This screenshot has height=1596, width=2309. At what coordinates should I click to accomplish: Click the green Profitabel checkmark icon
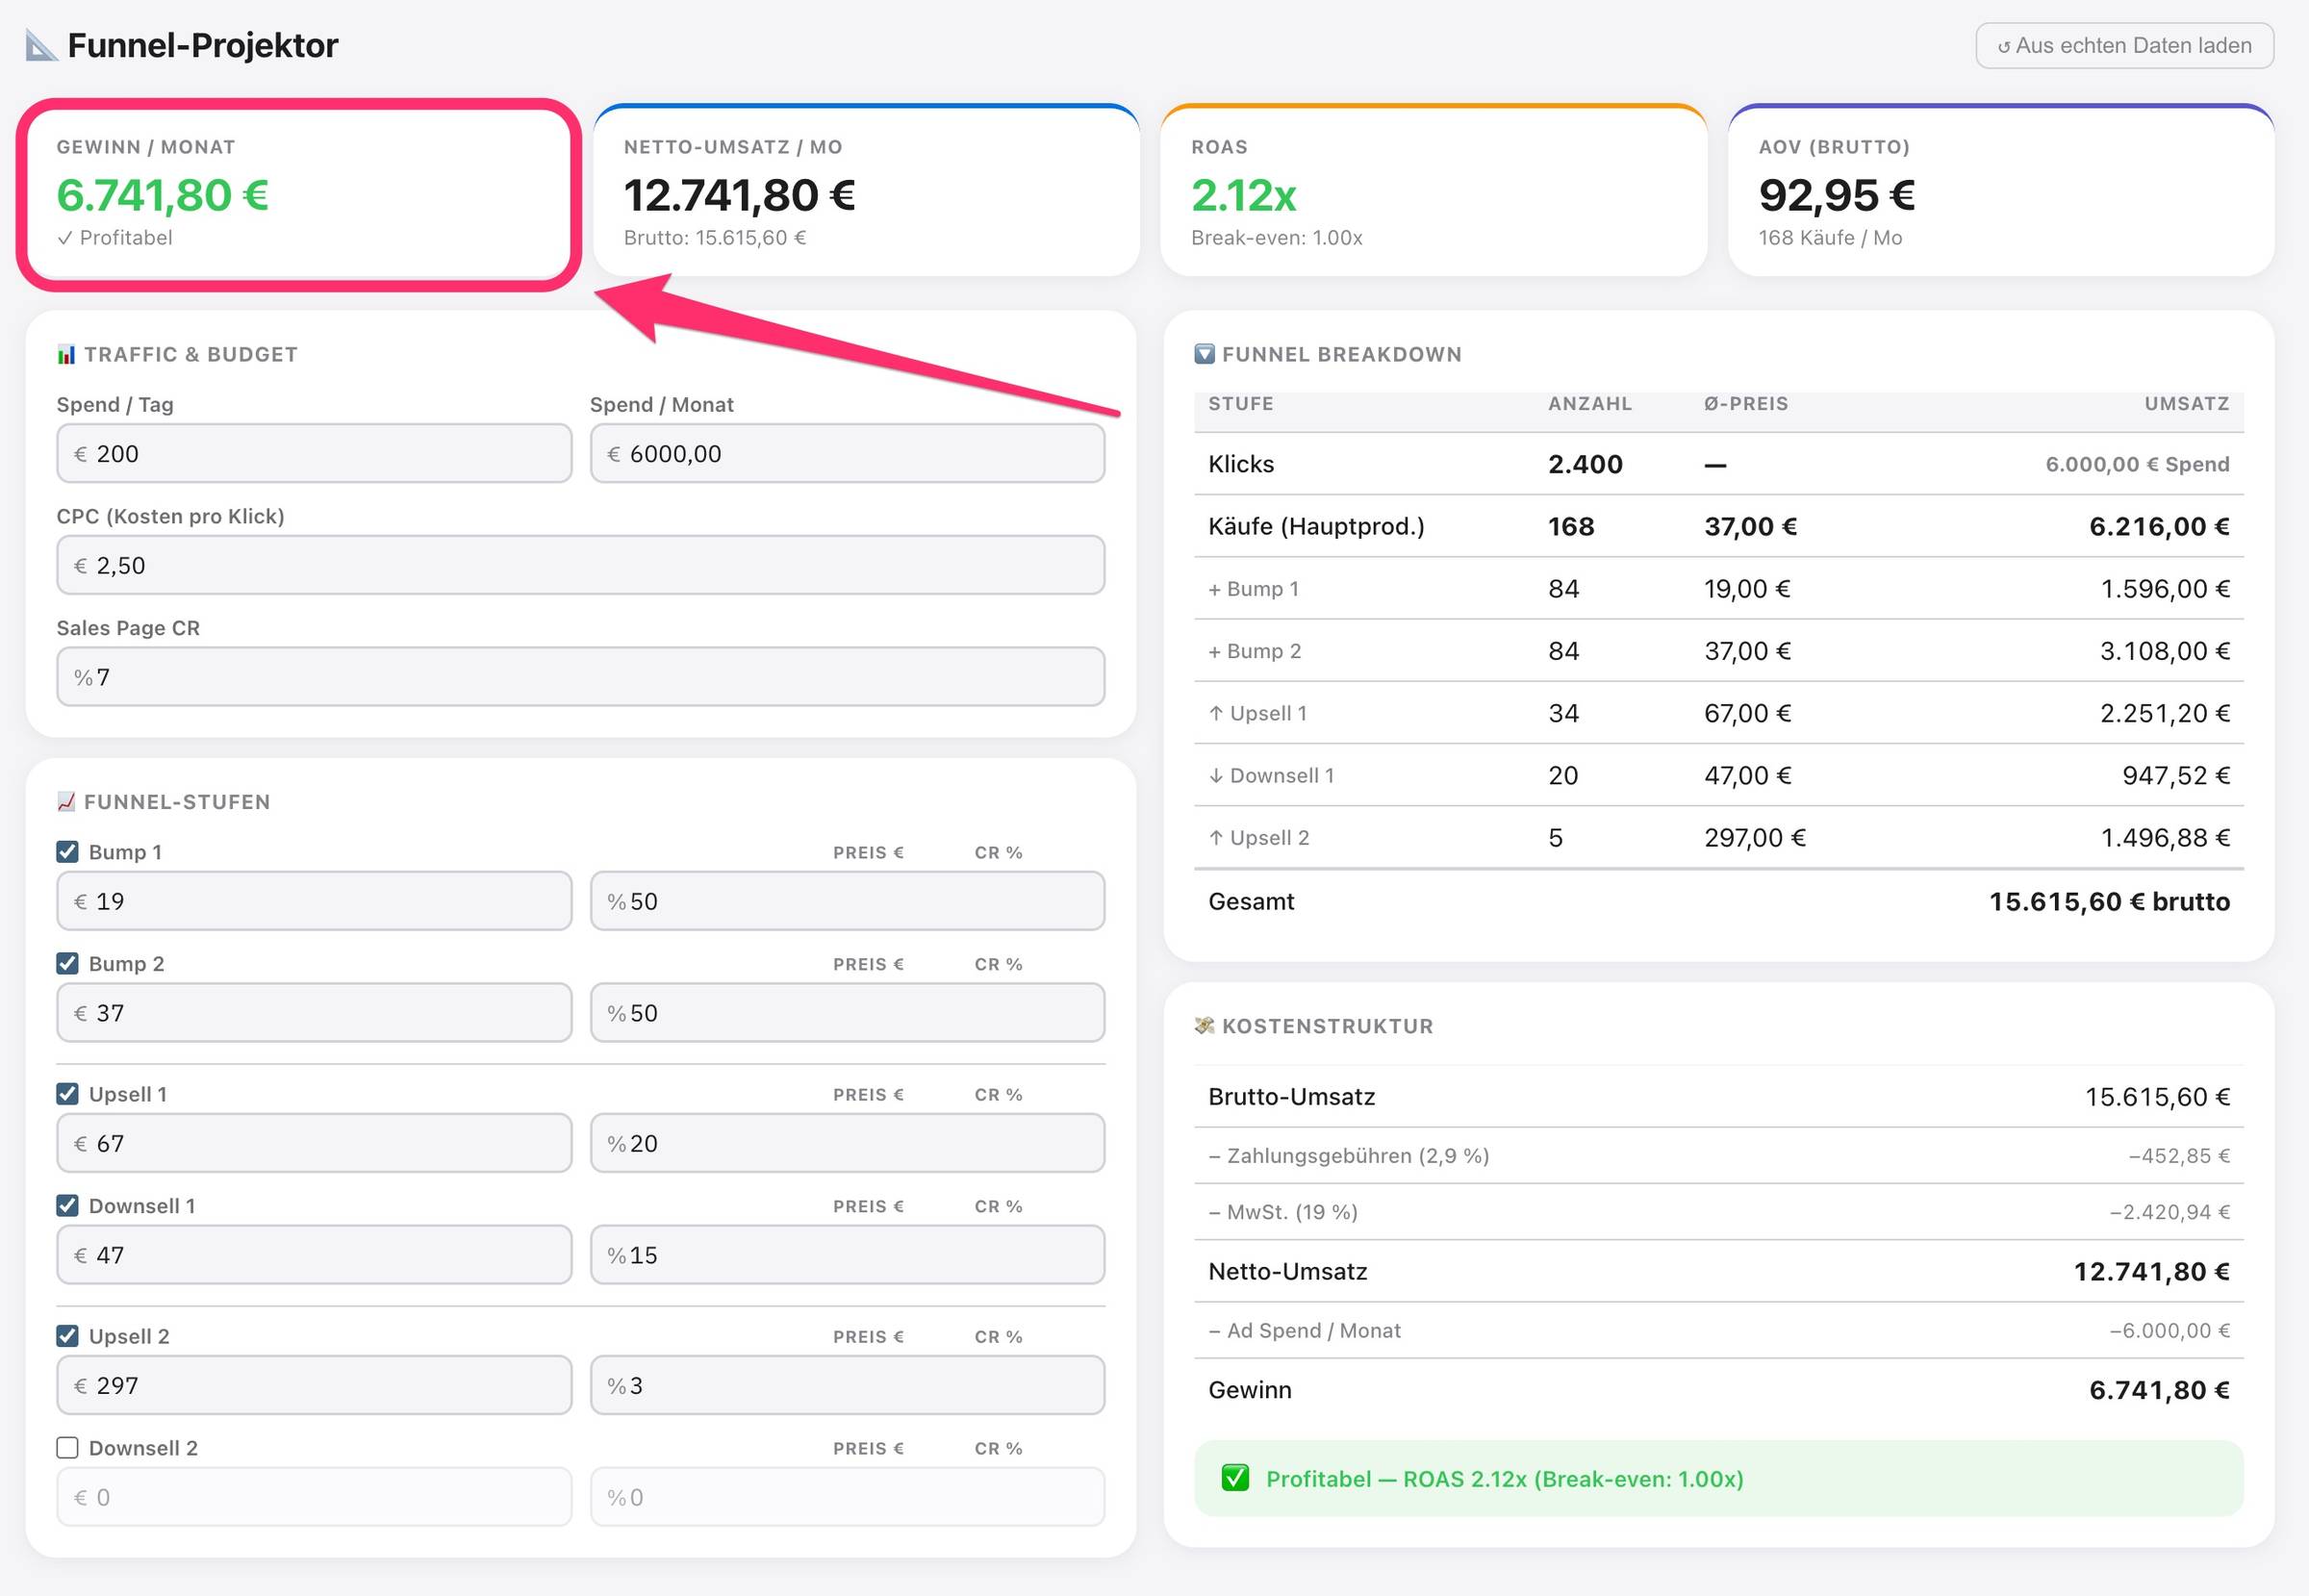pyautogui.click(x=1235, y=1478)
